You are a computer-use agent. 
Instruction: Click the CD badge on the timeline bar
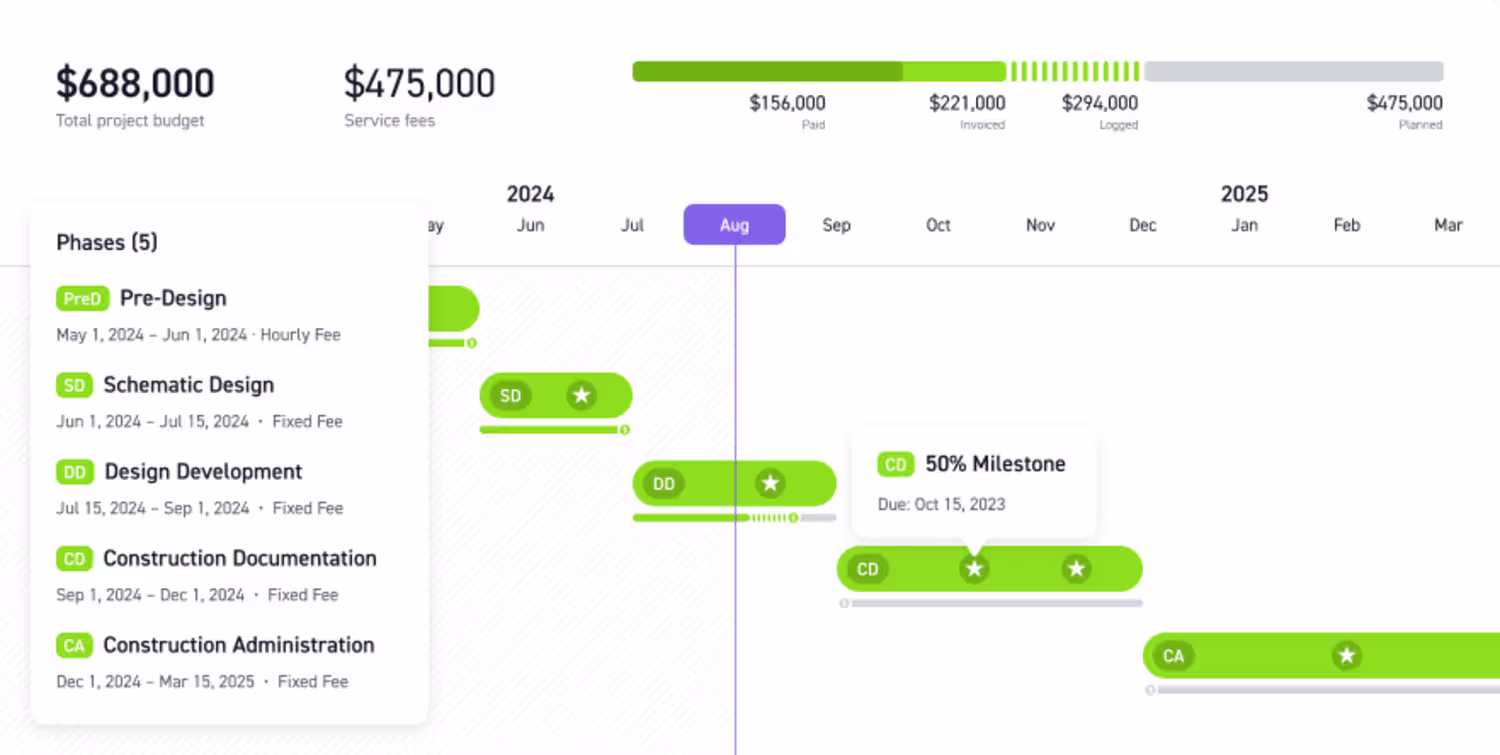click(x=868, y=569)
